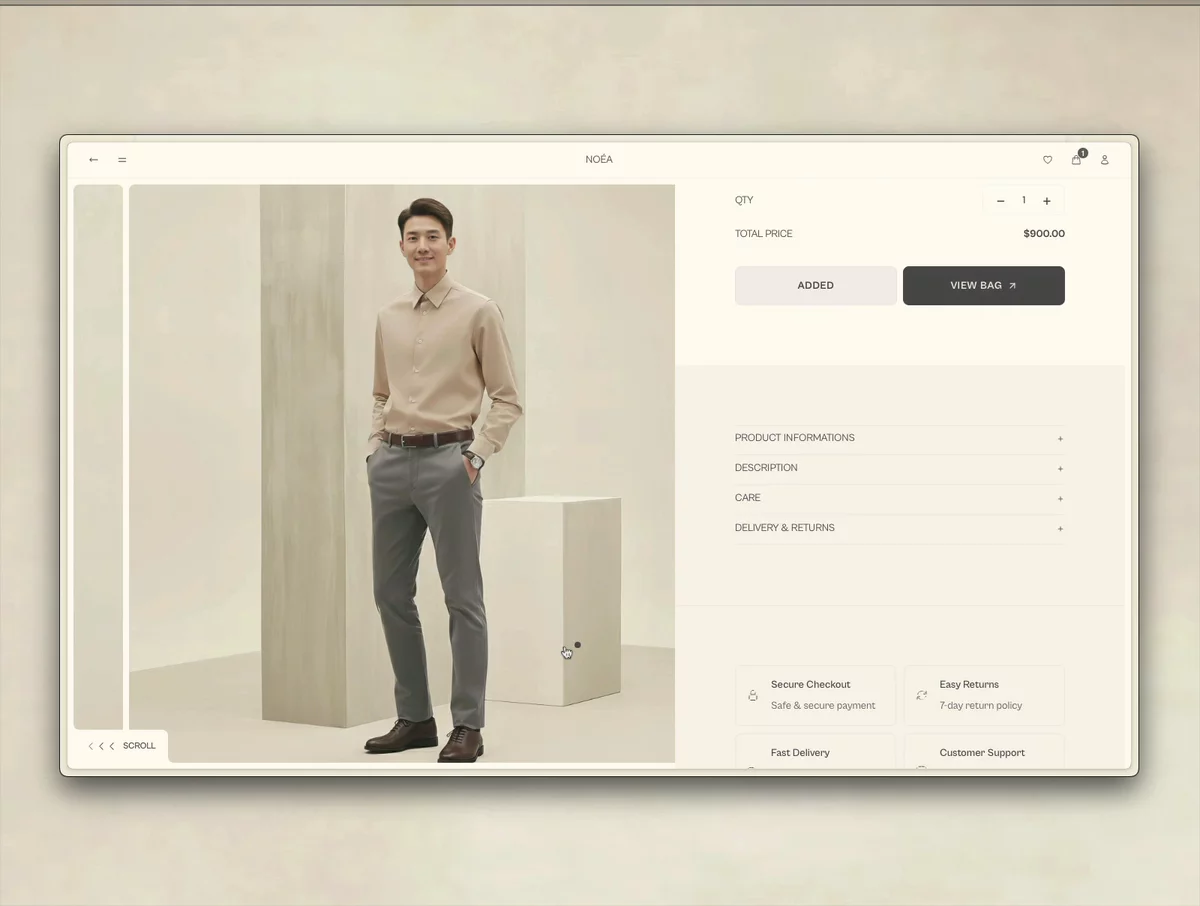Open the shopping bag icon

(1076, 160)
